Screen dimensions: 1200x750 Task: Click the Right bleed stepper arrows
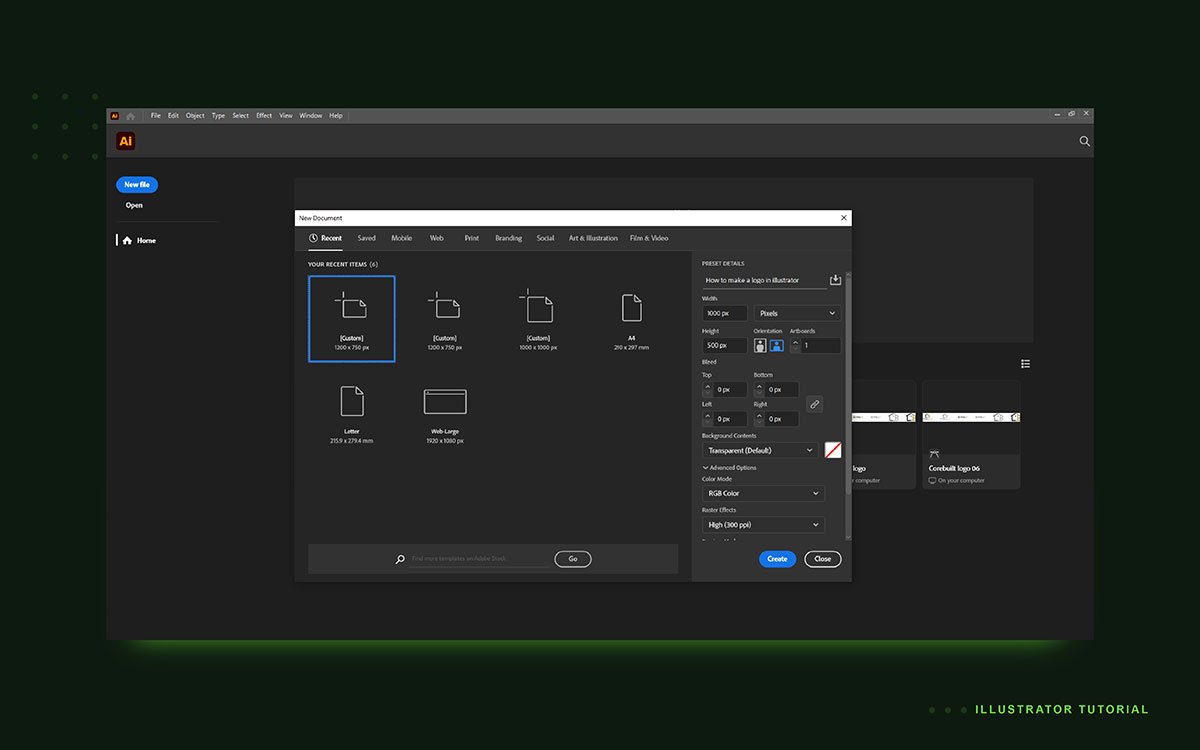760,418
